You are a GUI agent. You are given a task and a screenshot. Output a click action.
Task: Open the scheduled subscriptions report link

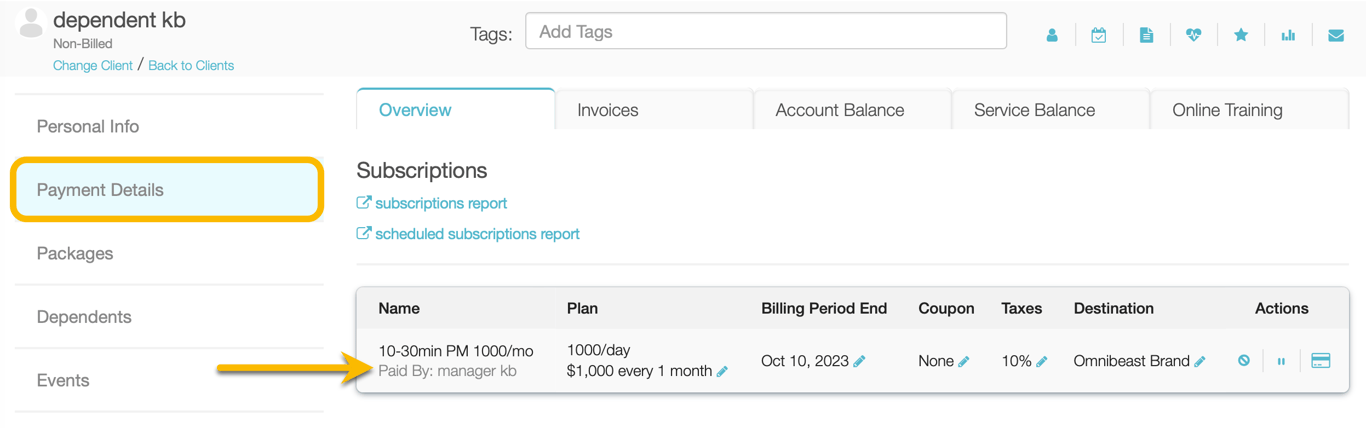468,234
